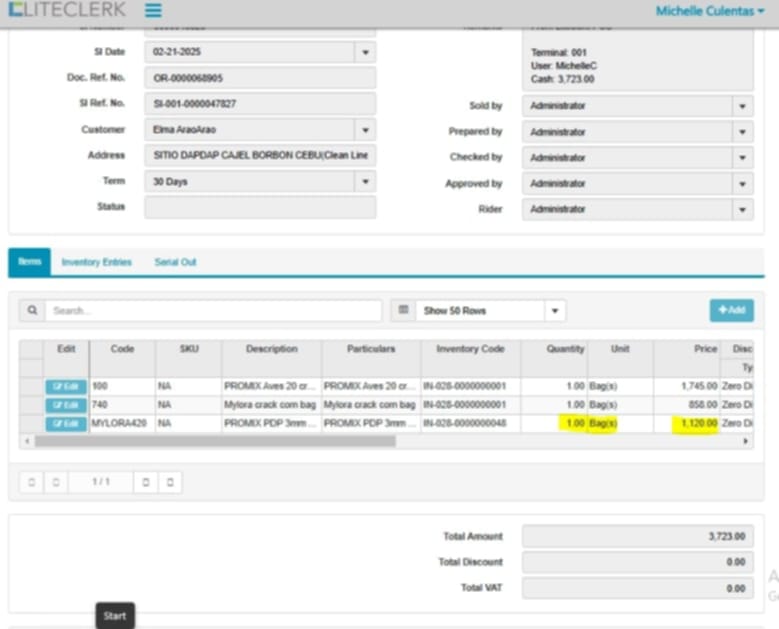Click the grid icon beside Show 50 Rows
This screenshot has height=629, width=779.
pos(403,311)
